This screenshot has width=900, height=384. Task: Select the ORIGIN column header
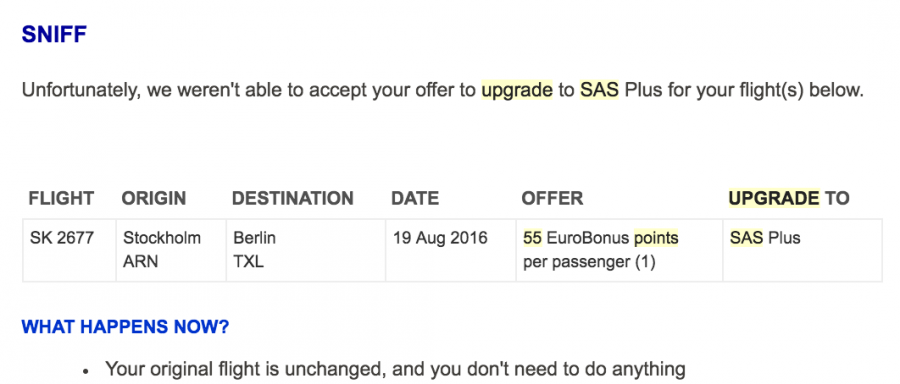(153, 199)
